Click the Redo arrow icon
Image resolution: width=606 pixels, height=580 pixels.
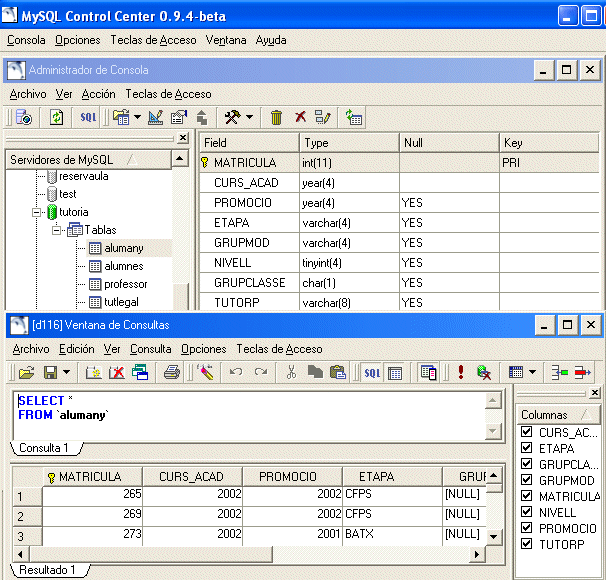click(261, 372)
